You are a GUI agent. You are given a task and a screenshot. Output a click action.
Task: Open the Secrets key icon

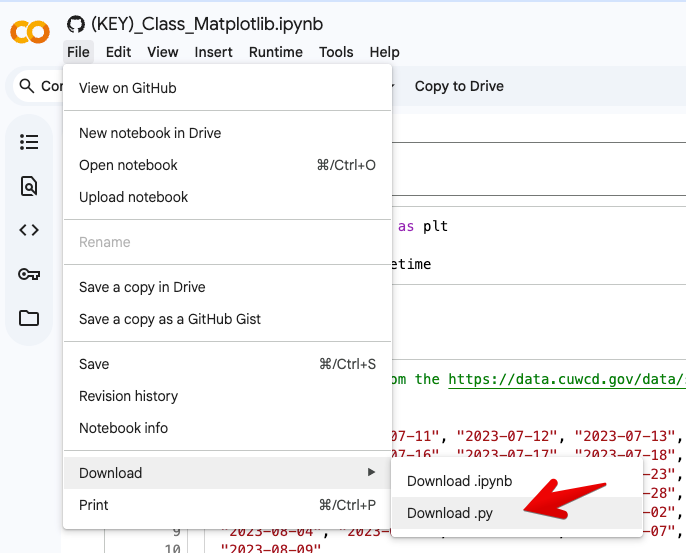(x=29, y=274)
